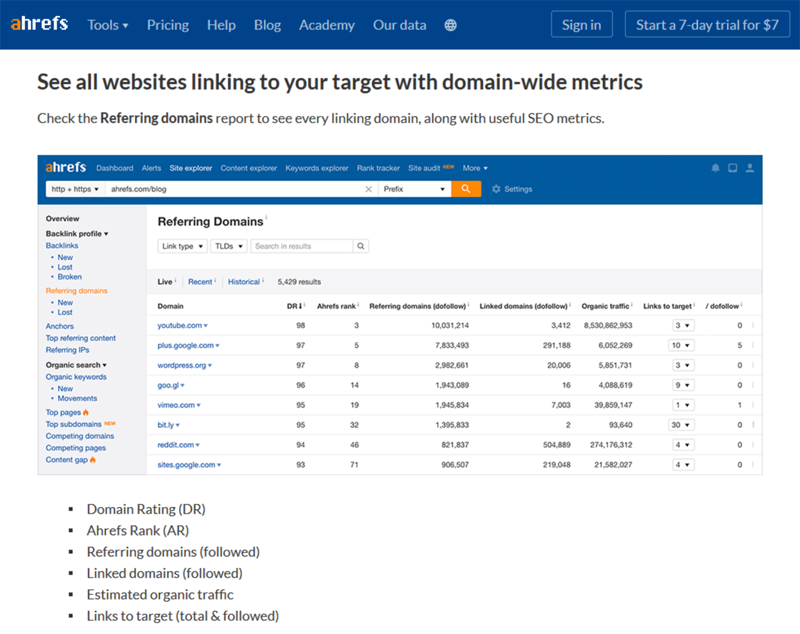Open the reddit.com domain link
This screenshot has height=634, width=800.
[x=176, y=445]
